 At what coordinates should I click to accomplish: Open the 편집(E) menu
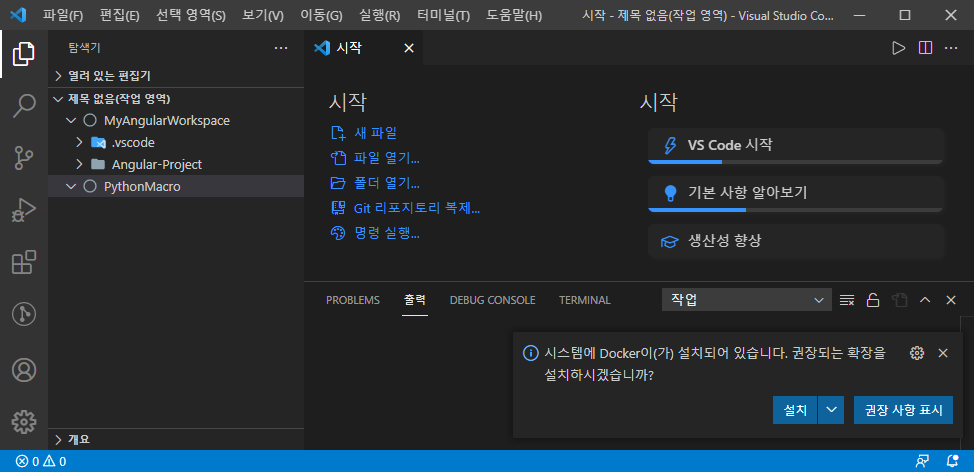119,16
